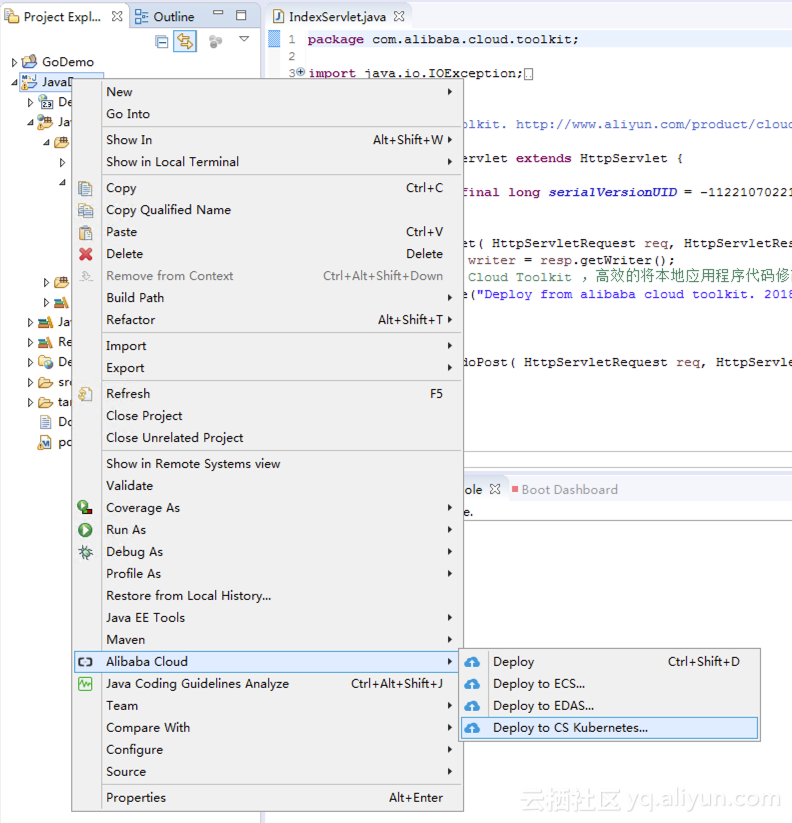Click the serialVersionUID field name
Image resolution: width=792 pixels, height=823 pixels.
613,192
